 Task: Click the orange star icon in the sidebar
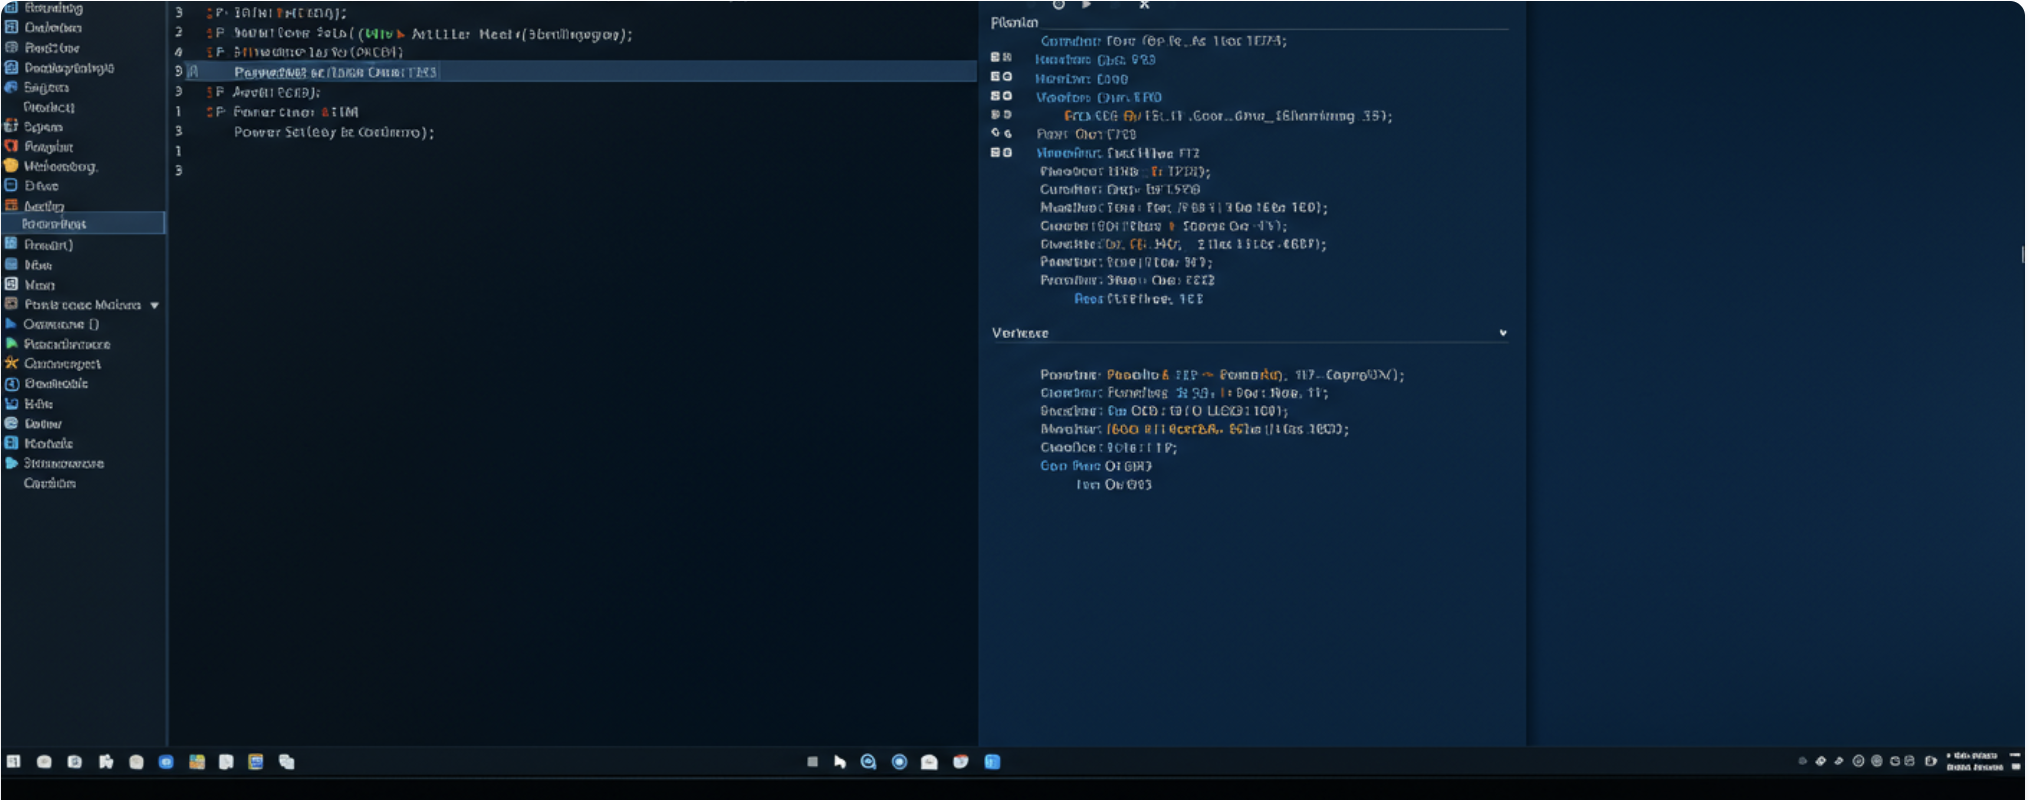pyautogui.click(x=12, y=363)
